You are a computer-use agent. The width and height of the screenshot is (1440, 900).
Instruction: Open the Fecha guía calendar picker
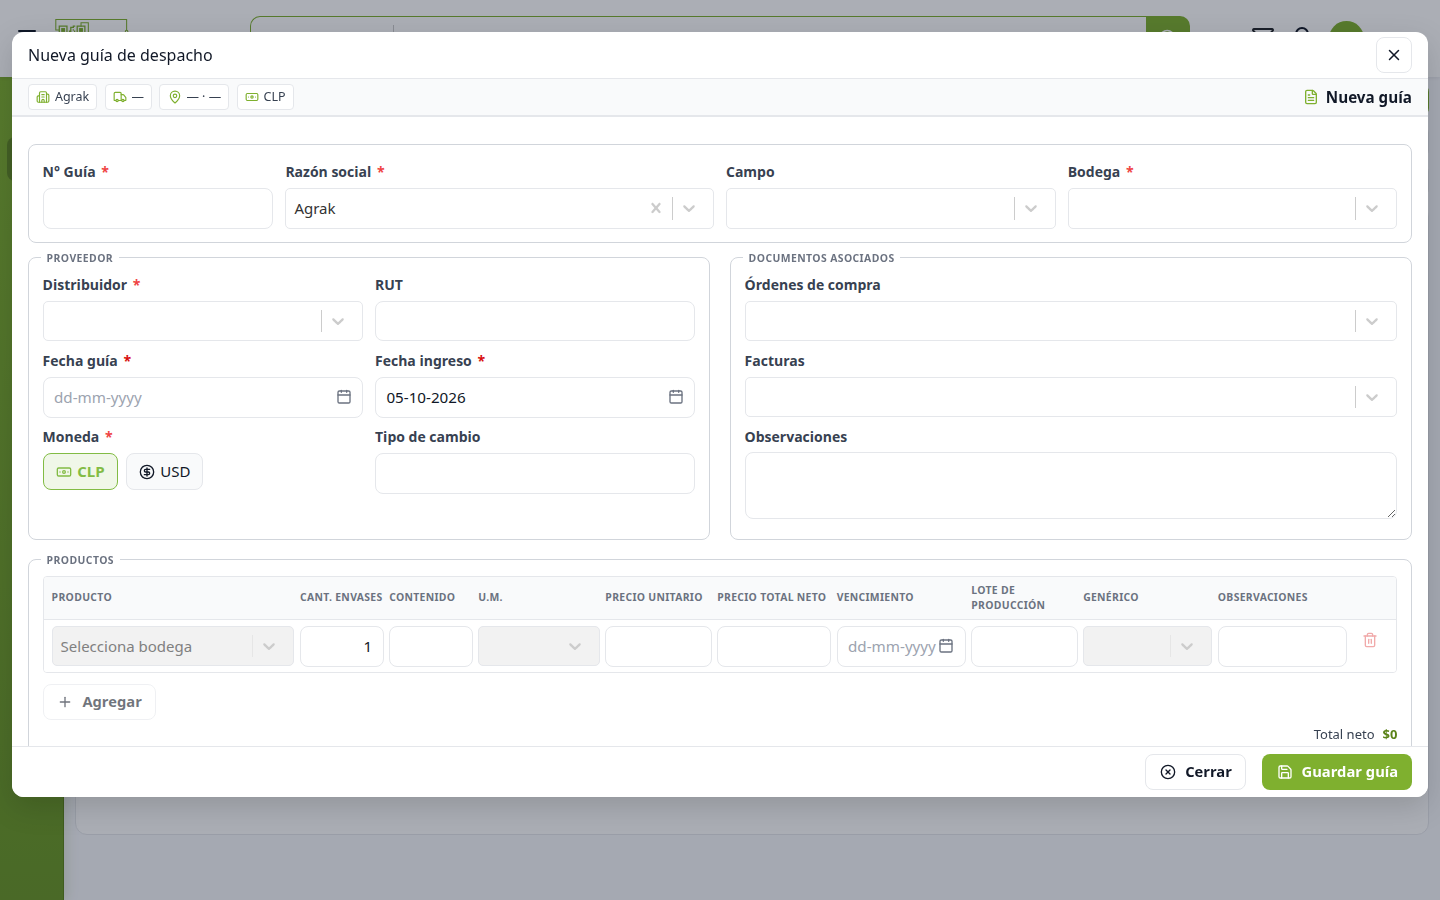coord(344,397)
